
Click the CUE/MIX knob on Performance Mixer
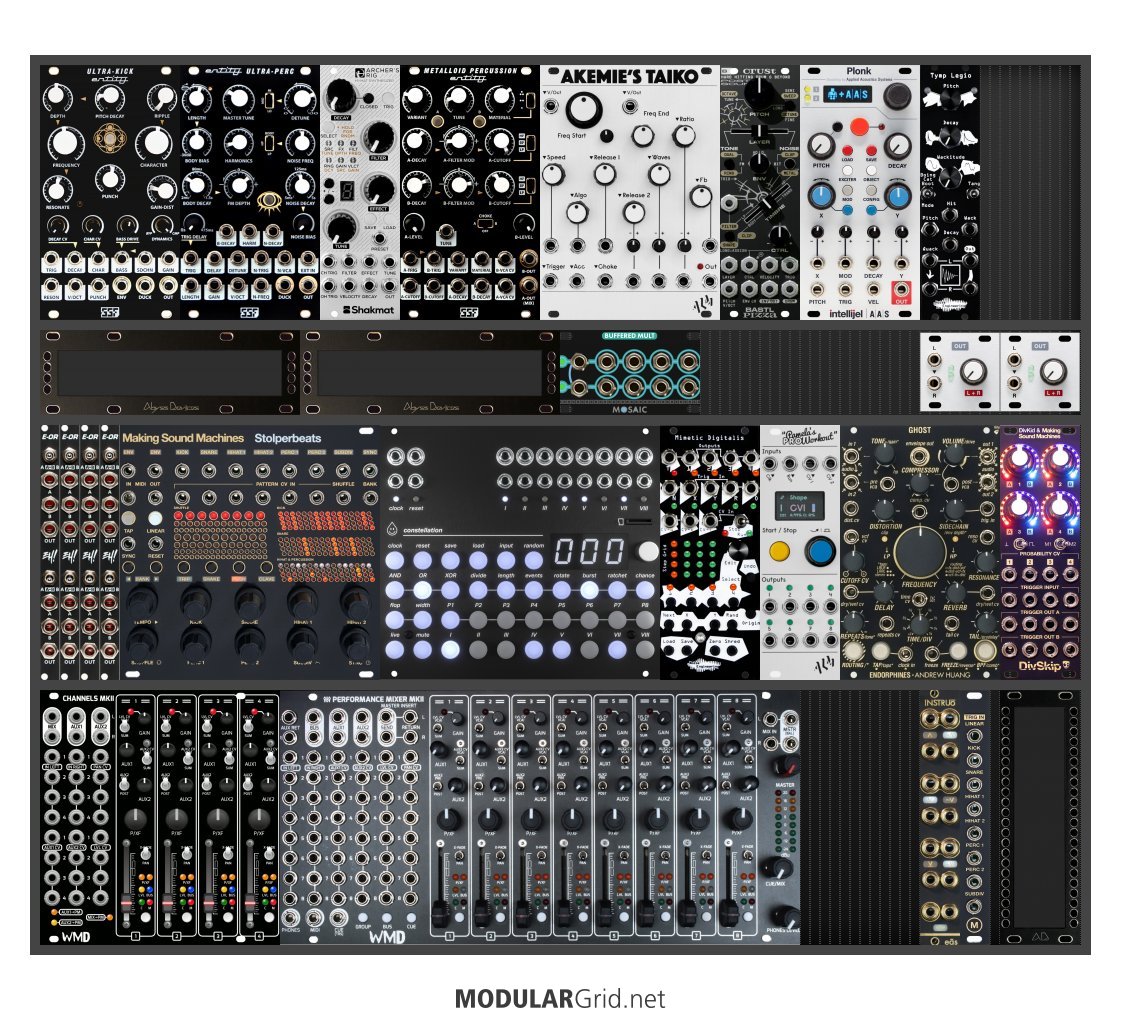[779, 869]
